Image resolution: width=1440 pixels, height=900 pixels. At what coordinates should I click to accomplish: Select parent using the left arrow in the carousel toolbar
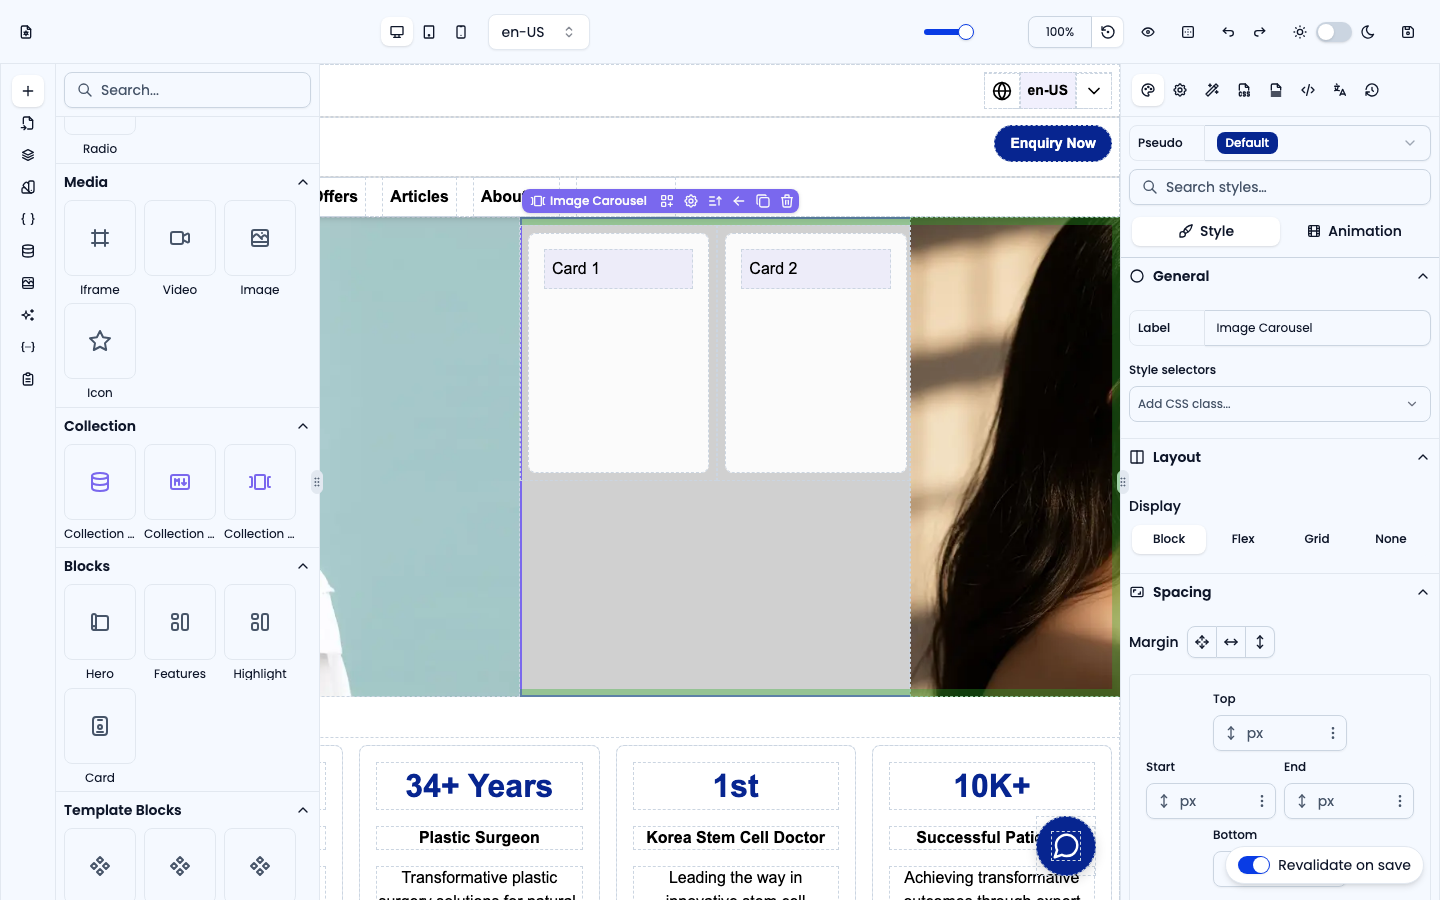(x=739, y=201)
